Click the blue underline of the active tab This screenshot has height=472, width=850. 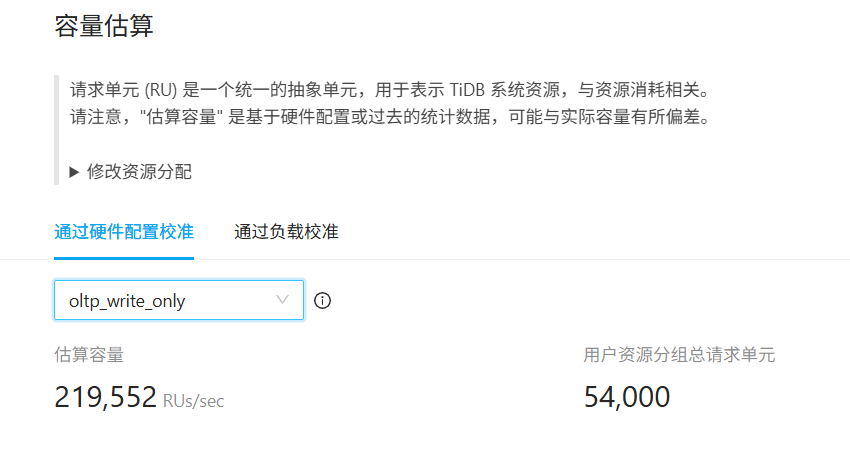124,257
